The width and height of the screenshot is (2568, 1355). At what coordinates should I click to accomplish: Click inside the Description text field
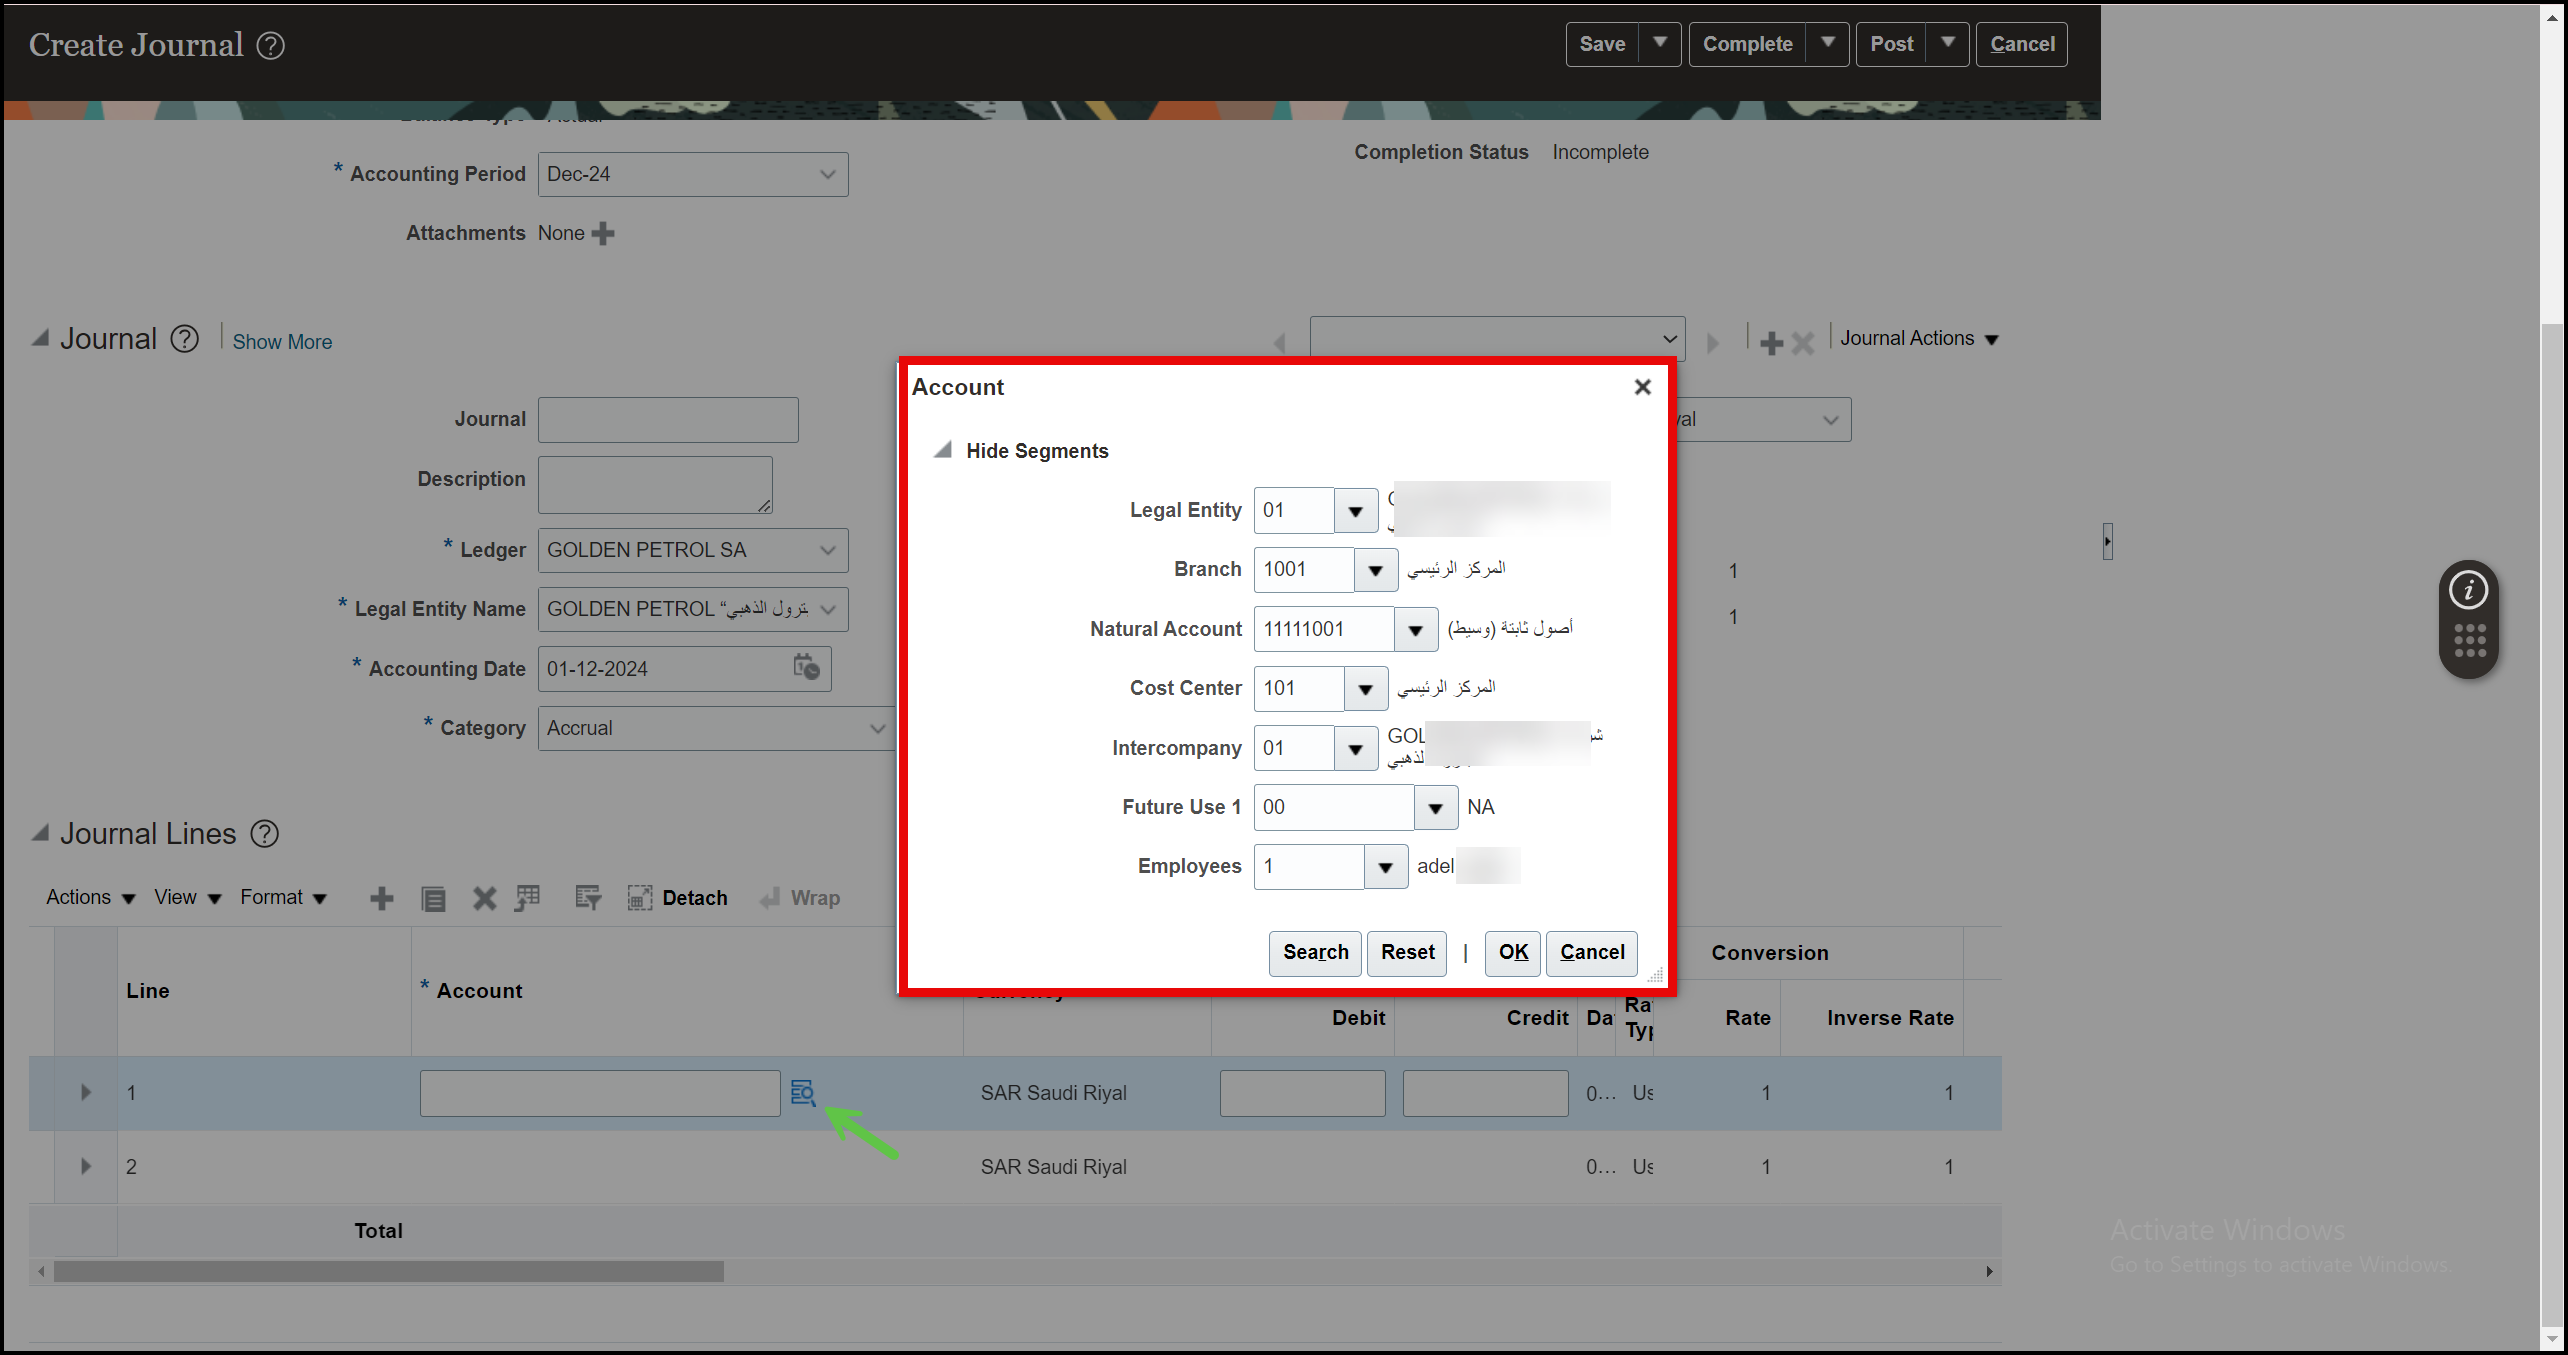pyautogui.click(x=655, y=484)
